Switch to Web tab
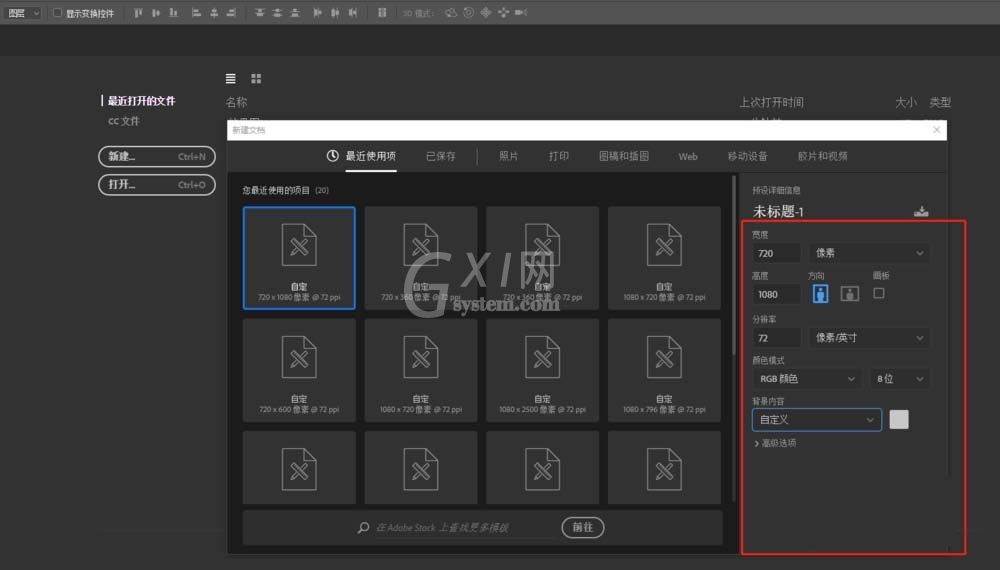1000x570 pixels. coord(688,156)
